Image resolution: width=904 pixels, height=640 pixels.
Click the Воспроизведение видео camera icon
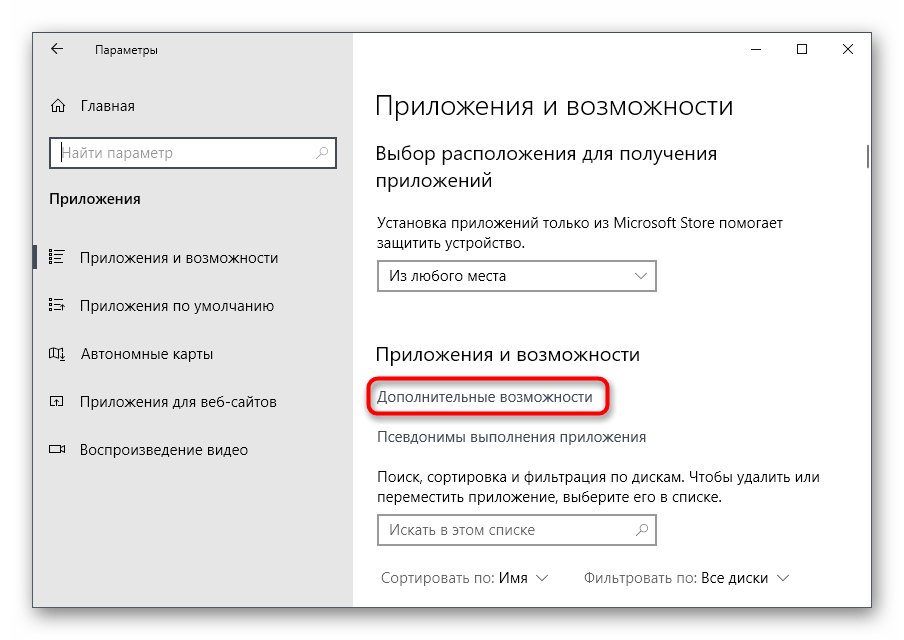(58, 450)
